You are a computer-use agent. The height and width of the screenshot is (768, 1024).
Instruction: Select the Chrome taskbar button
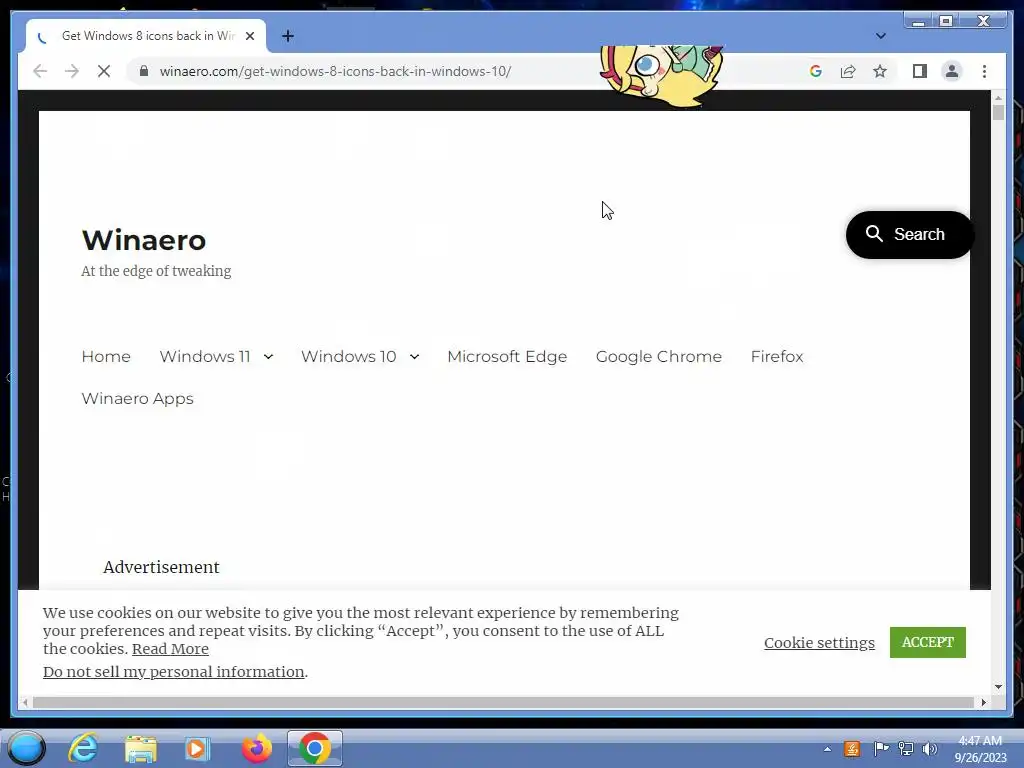pyautogui.click(x=314, y=748)
